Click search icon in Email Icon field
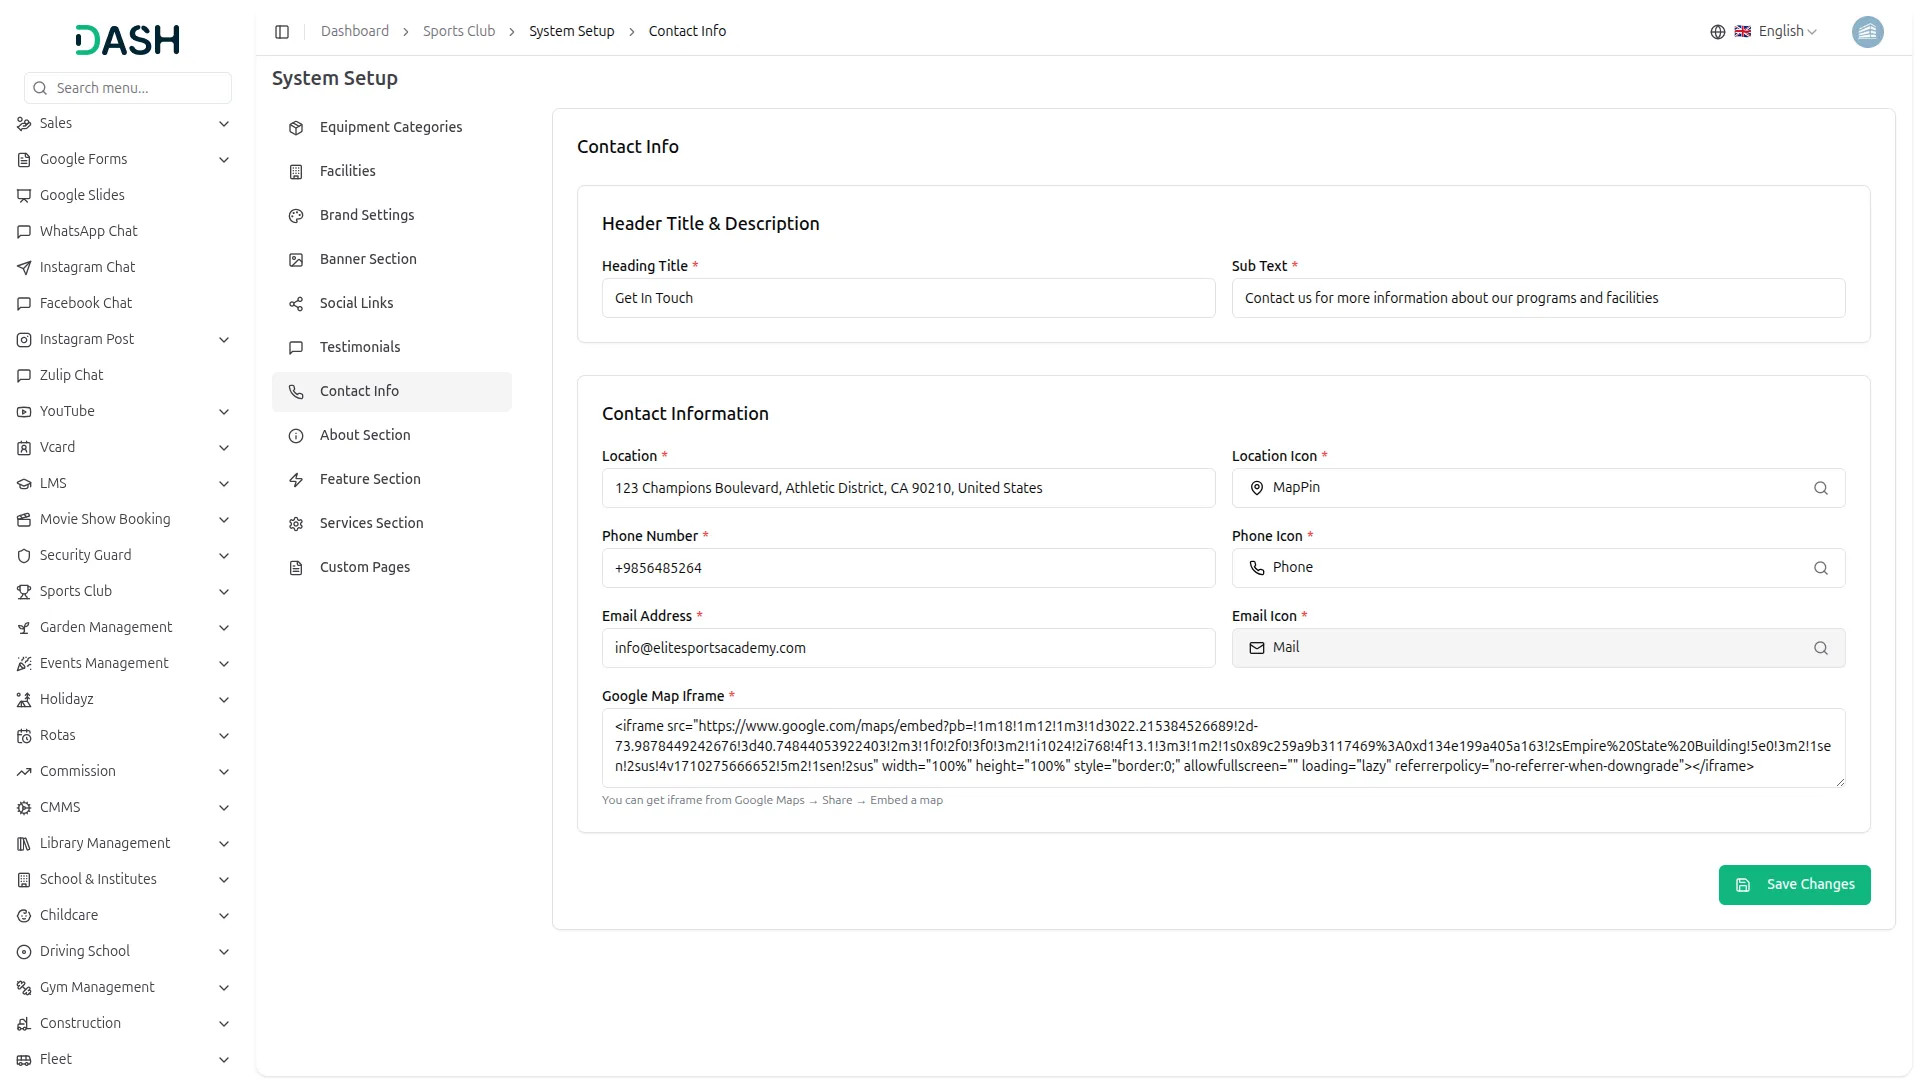Image resolution: width=1920 pixels, height=1080 pixels. pyautogui.click(x=1820, y=648)
